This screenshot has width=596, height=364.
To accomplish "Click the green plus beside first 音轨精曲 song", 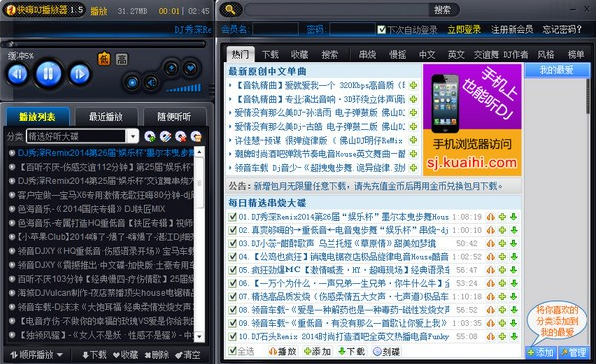I will (413, 85).
